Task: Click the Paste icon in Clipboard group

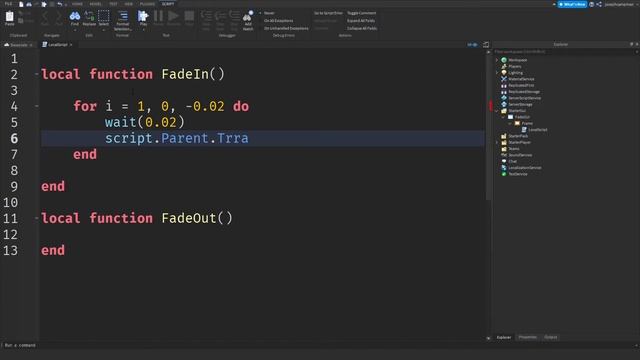Action: 9,17
